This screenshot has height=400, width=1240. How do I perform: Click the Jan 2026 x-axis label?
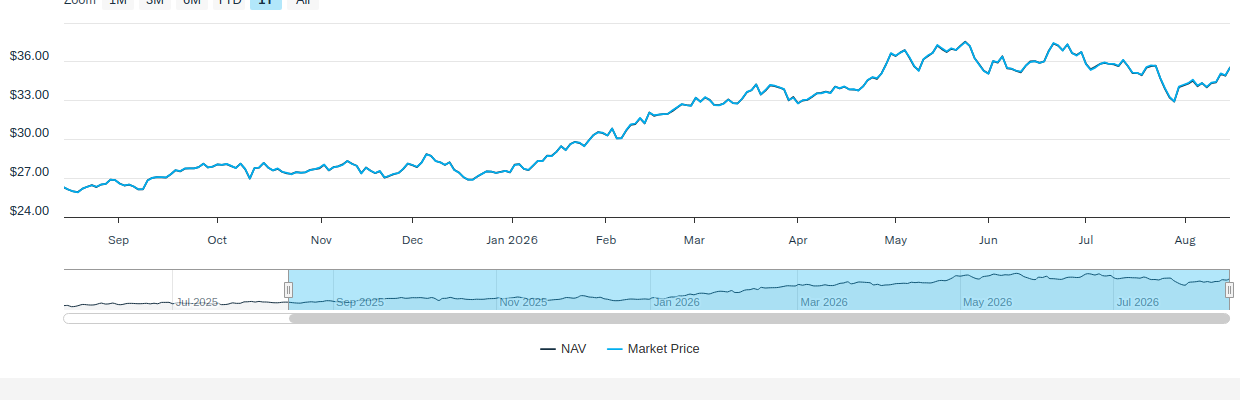click(x=512, y=240)
